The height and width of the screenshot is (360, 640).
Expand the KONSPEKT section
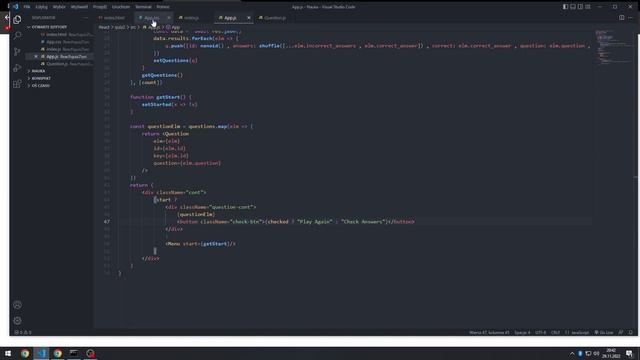[41, 78]
